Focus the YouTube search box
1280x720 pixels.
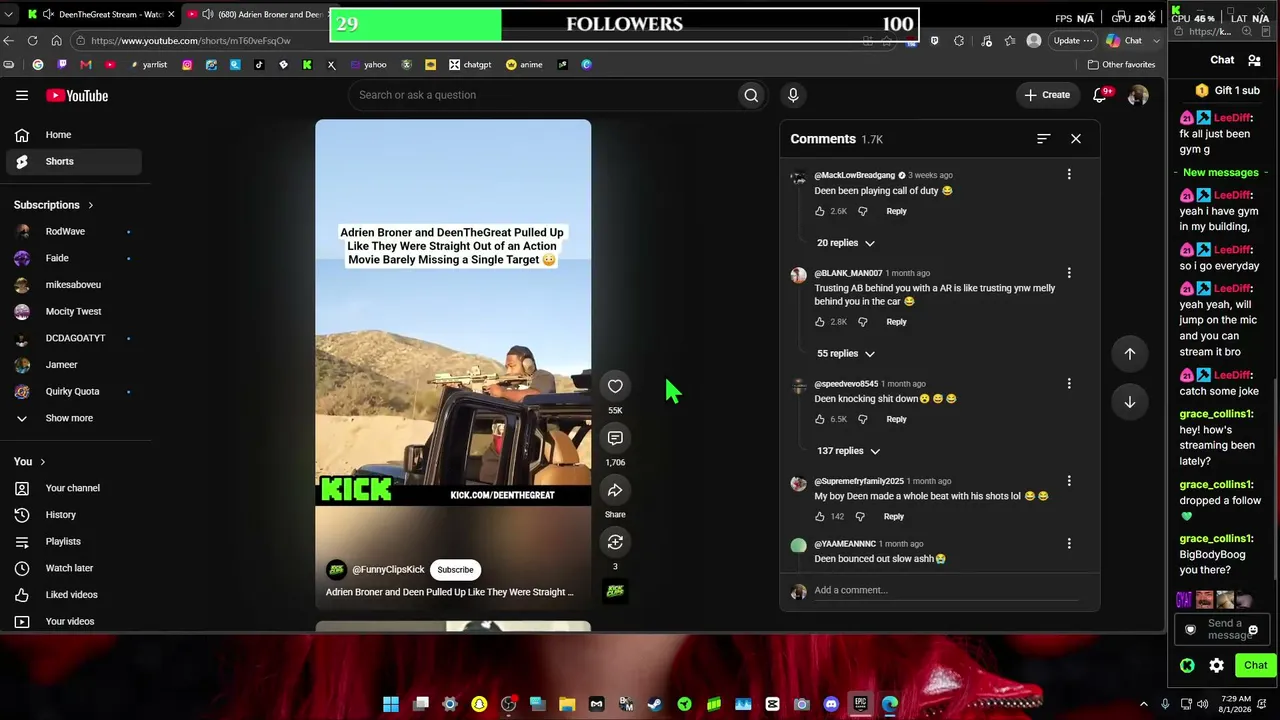coord(545,95)
